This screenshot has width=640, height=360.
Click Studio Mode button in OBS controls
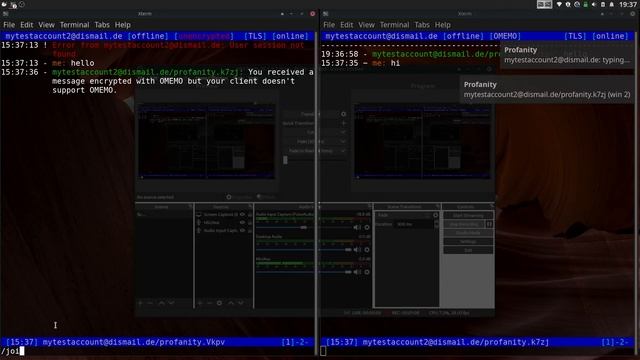[468, 233]
